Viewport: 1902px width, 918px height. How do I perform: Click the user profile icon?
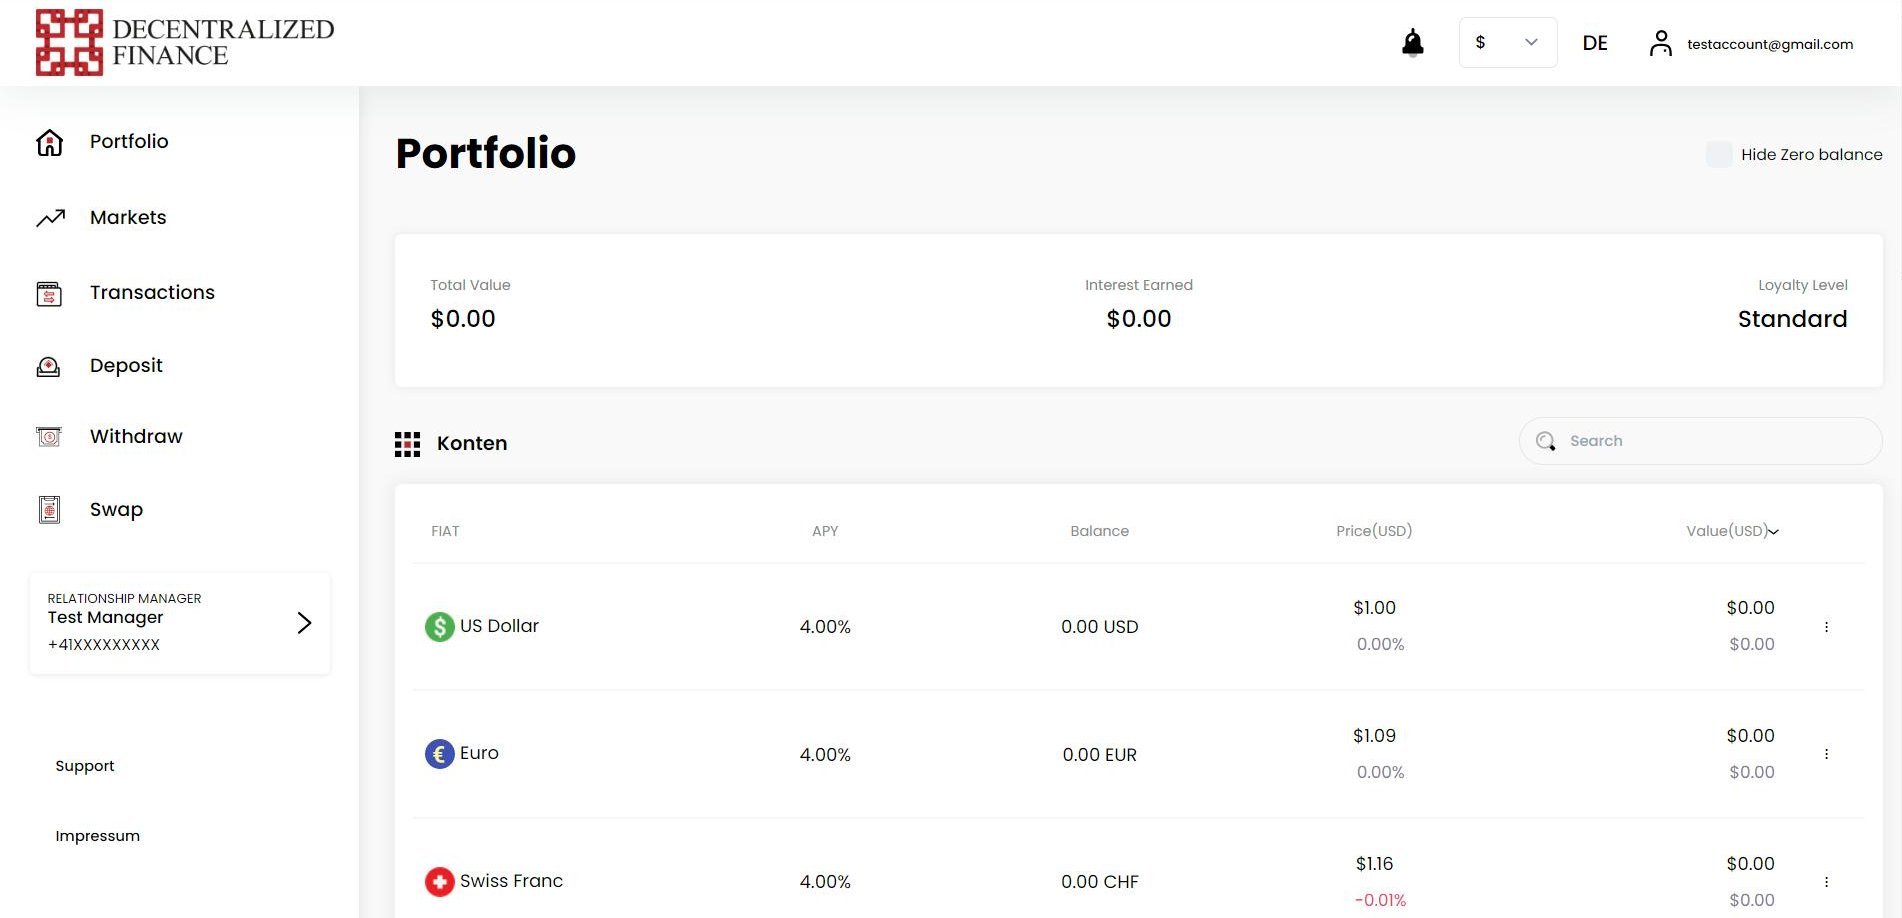click(x=1660, y=43)
